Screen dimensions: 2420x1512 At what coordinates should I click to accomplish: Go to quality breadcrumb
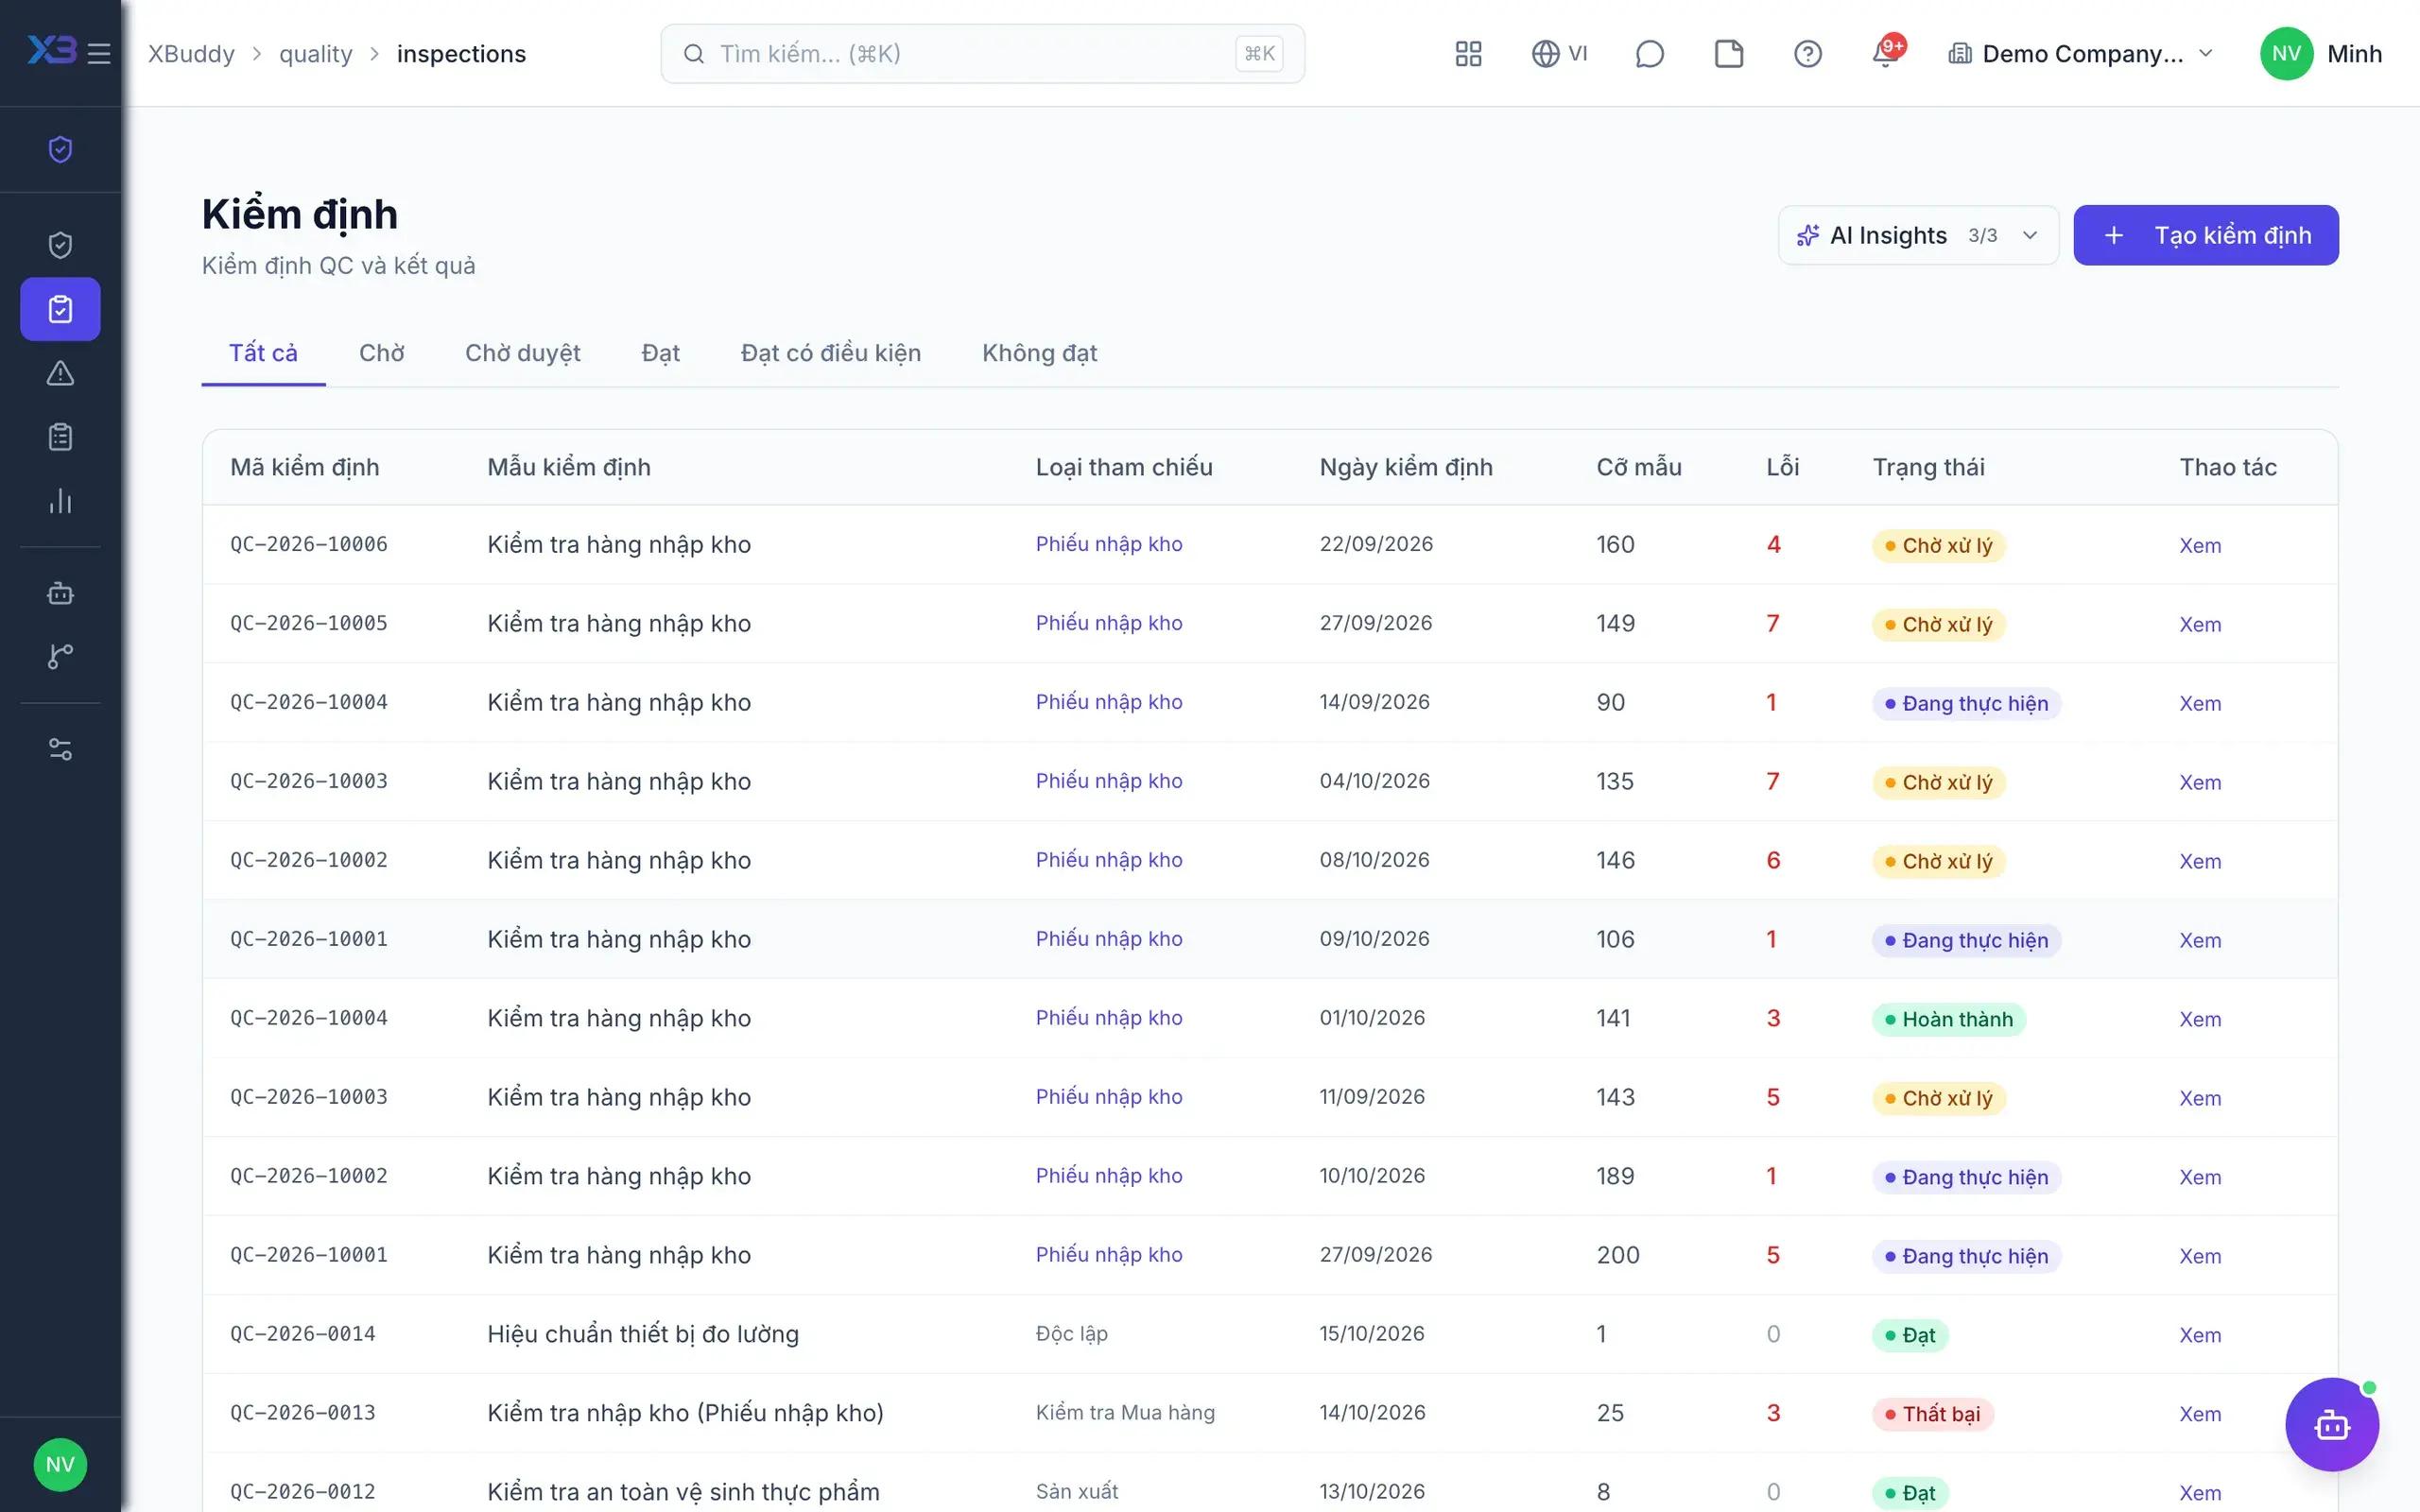(x=315, y=54)
